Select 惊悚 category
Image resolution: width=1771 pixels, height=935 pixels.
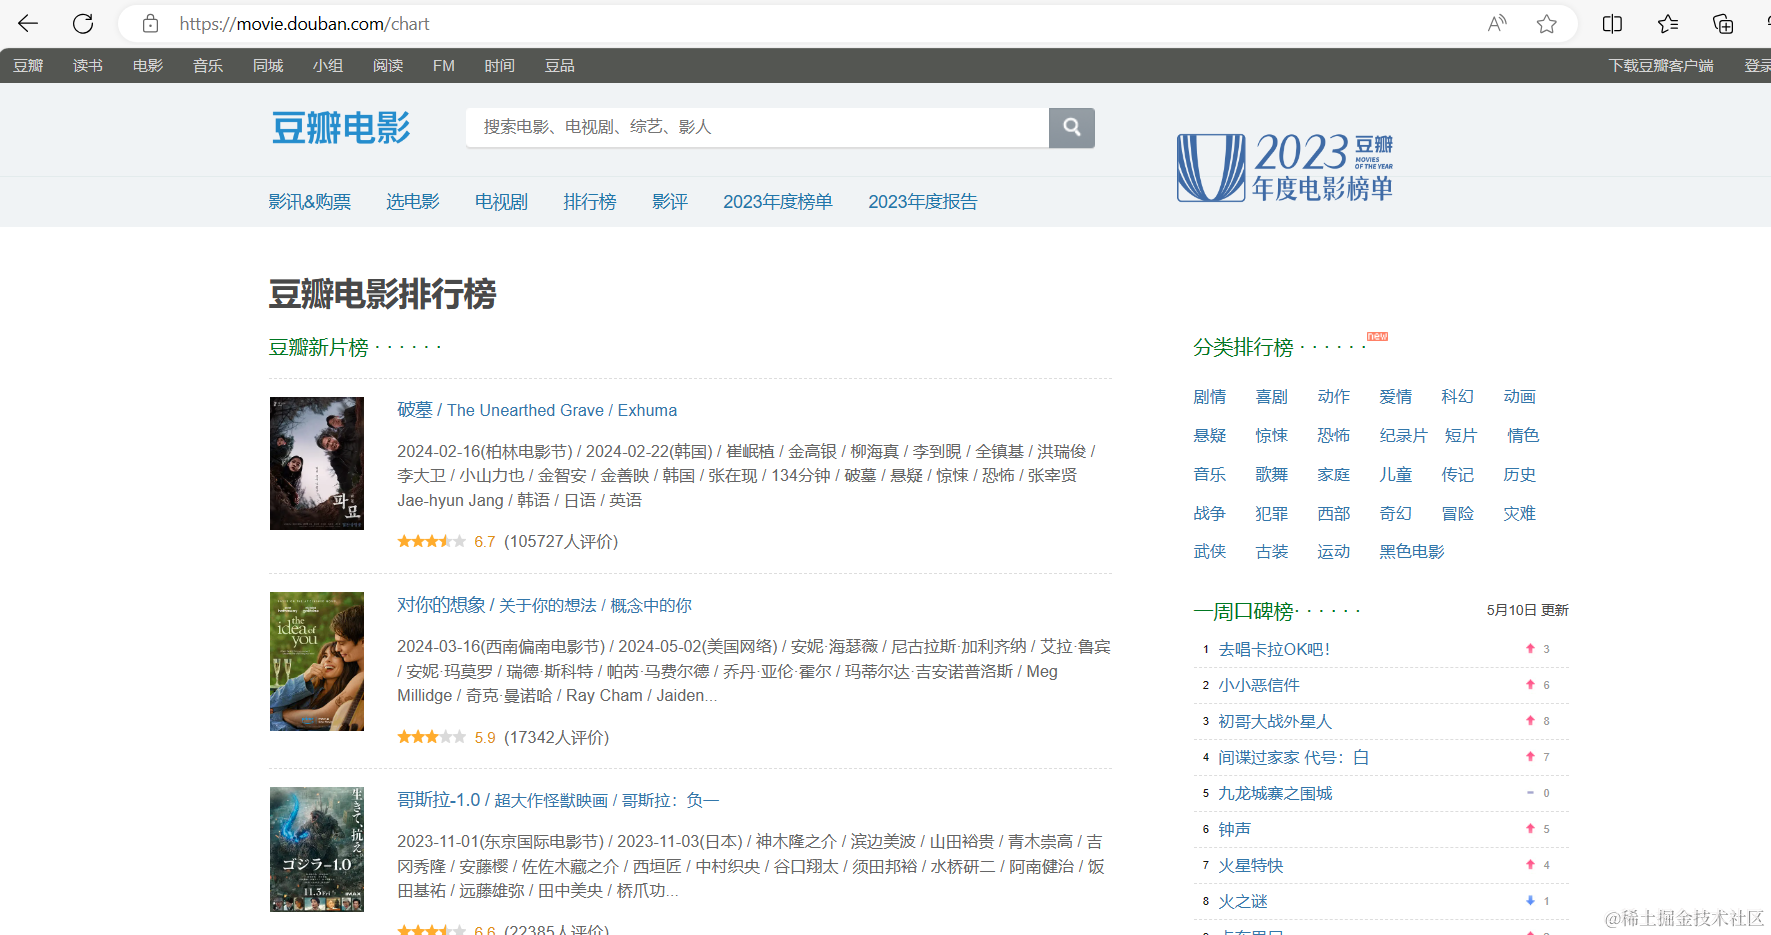(x=1272, y=436)
